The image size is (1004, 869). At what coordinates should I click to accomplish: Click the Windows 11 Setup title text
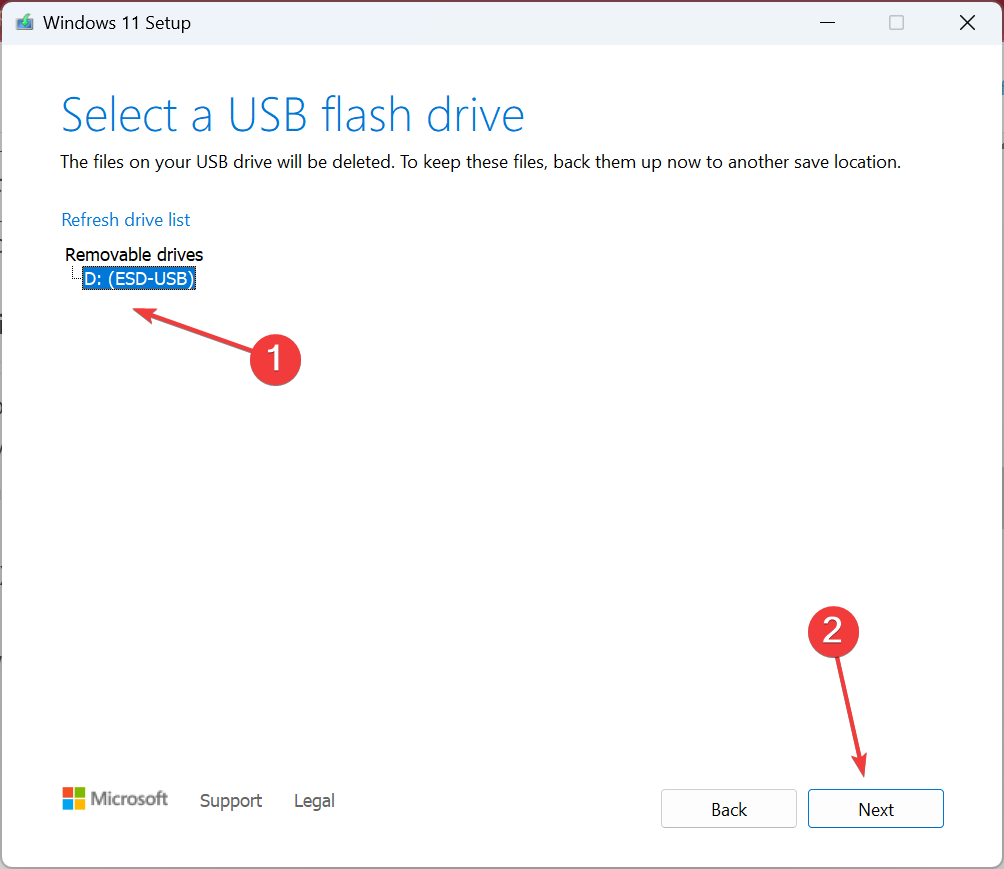pyautogui.click(x=116, y=22)
